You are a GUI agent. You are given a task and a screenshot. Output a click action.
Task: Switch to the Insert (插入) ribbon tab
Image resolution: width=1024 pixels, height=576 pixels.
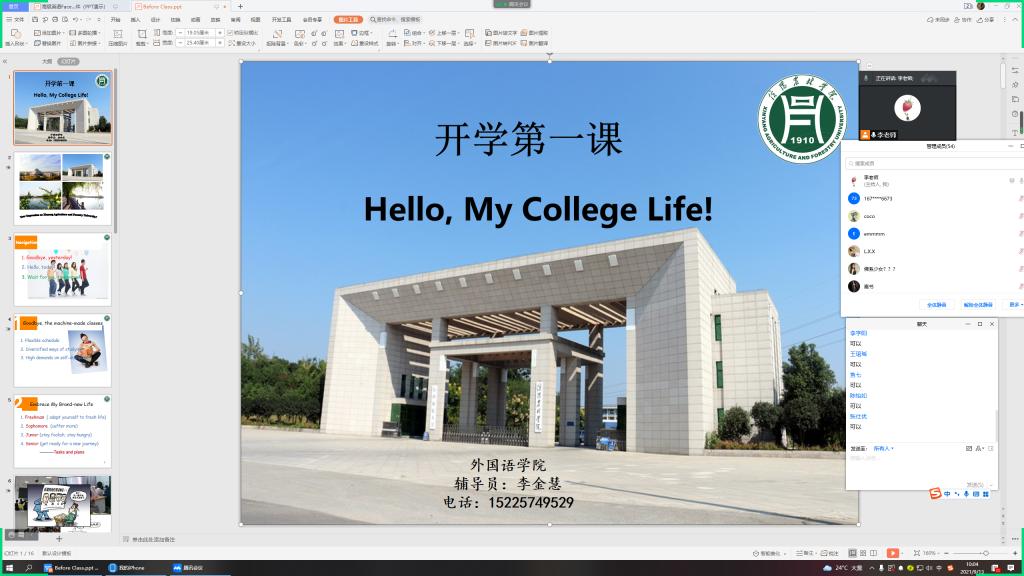tap(135, 19)
